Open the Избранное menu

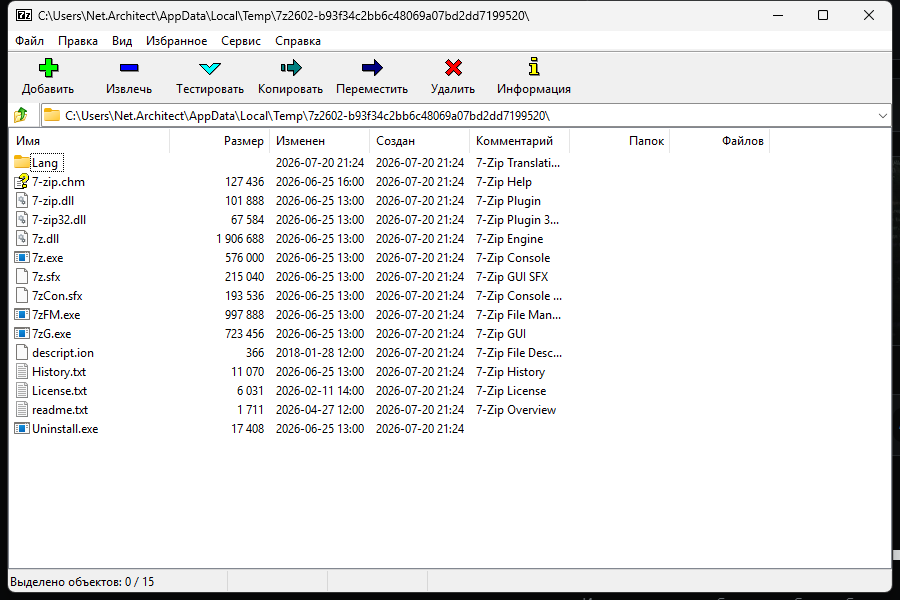pyautogui.click(x=176, y=41)
